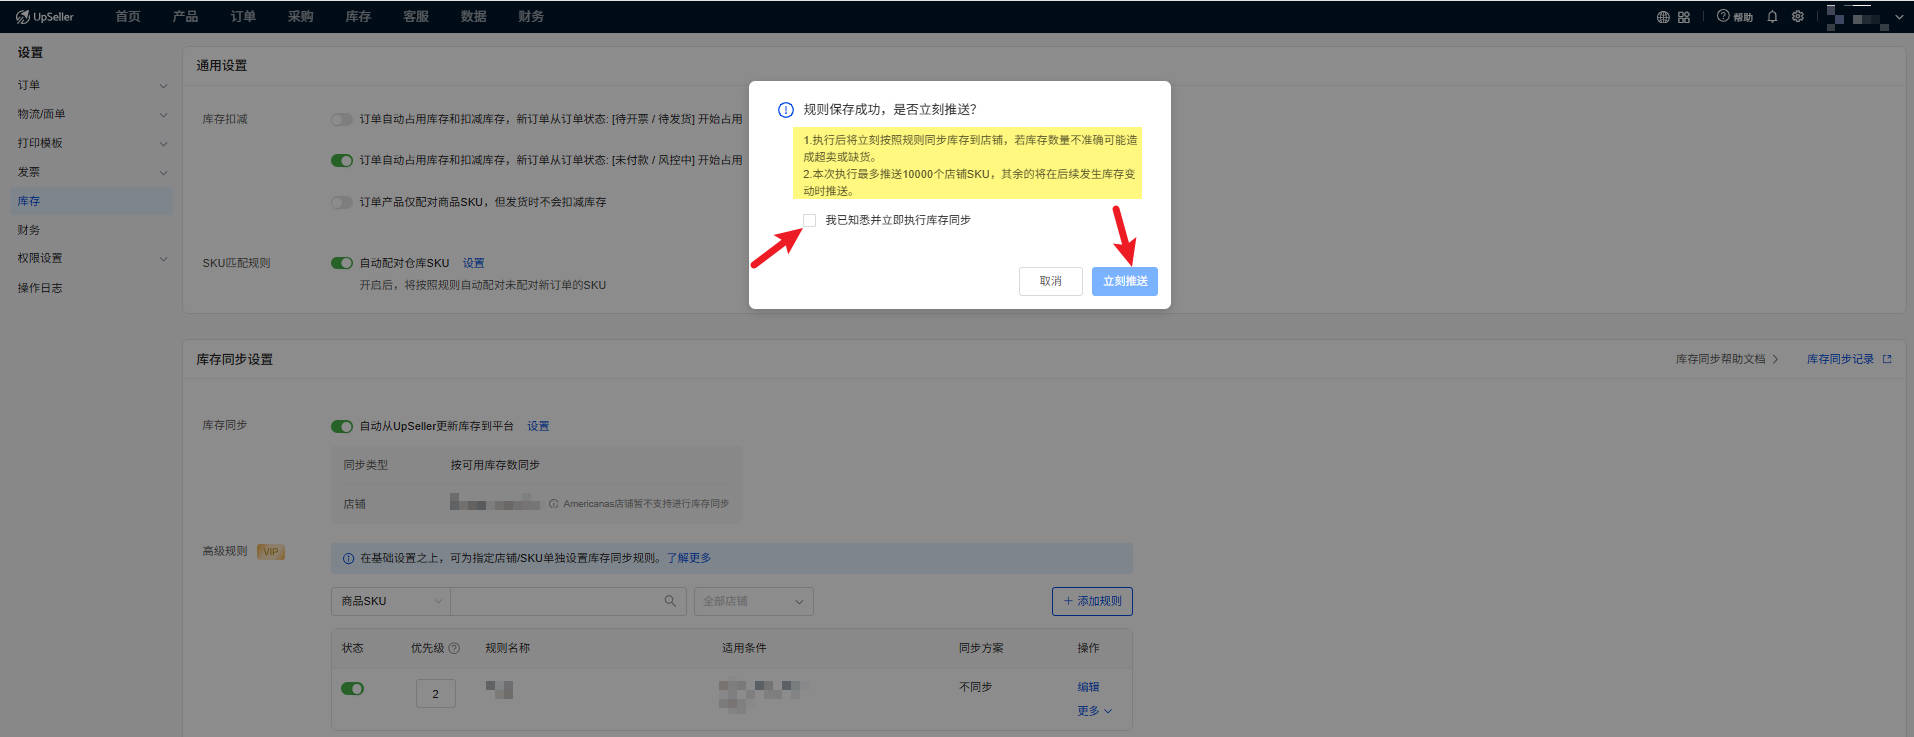
Task: Check 我已知悉并立即执行库存同步 checkbox
Action: (x=809, y=220)
